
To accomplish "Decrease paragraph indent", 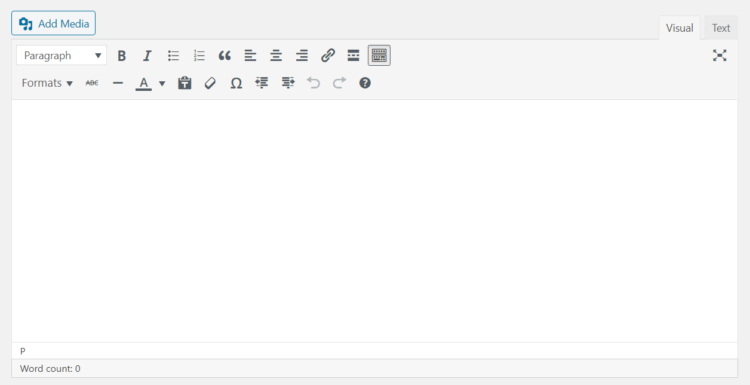I will click(x=262, y=83).
